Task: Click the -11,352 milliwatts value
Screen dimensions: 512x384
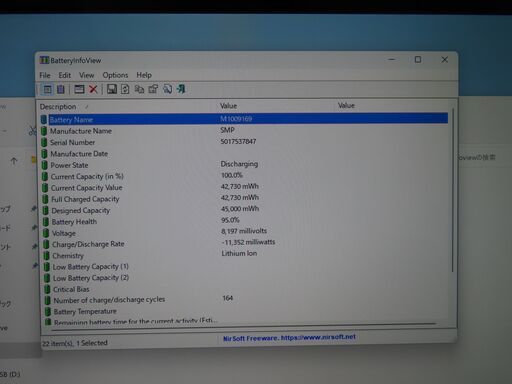Action: point(248,242)
